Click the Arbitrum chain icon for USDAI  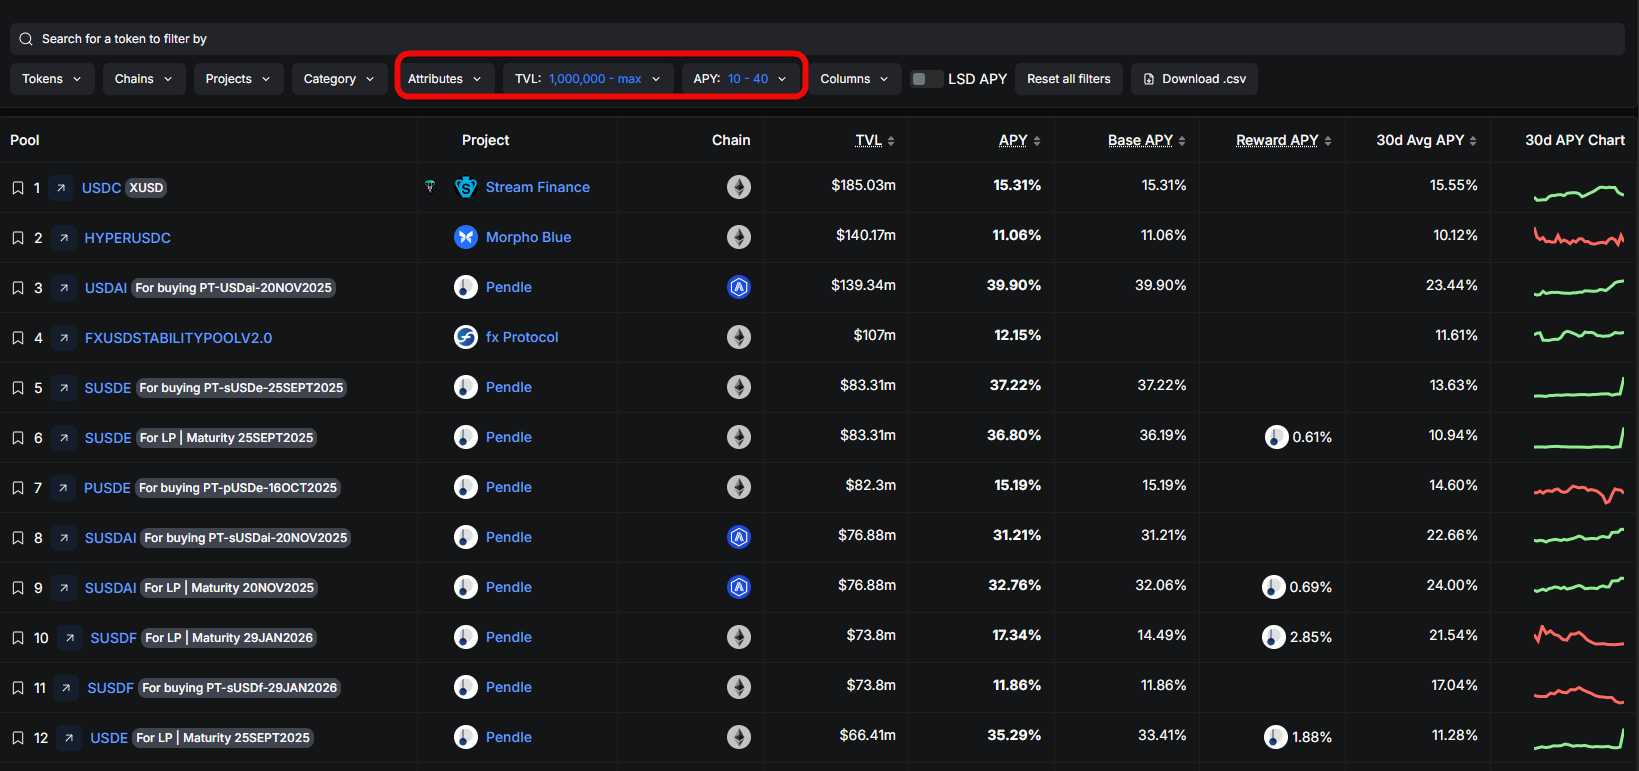739,287
